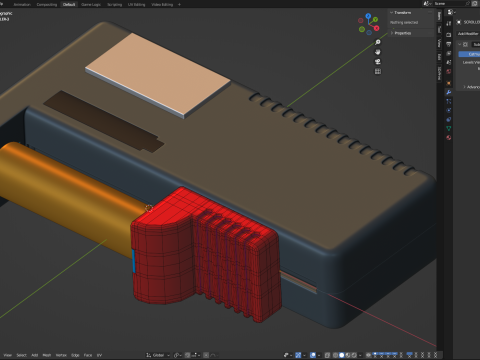Add a new workspace with plus button

click(x=179, y=4)
